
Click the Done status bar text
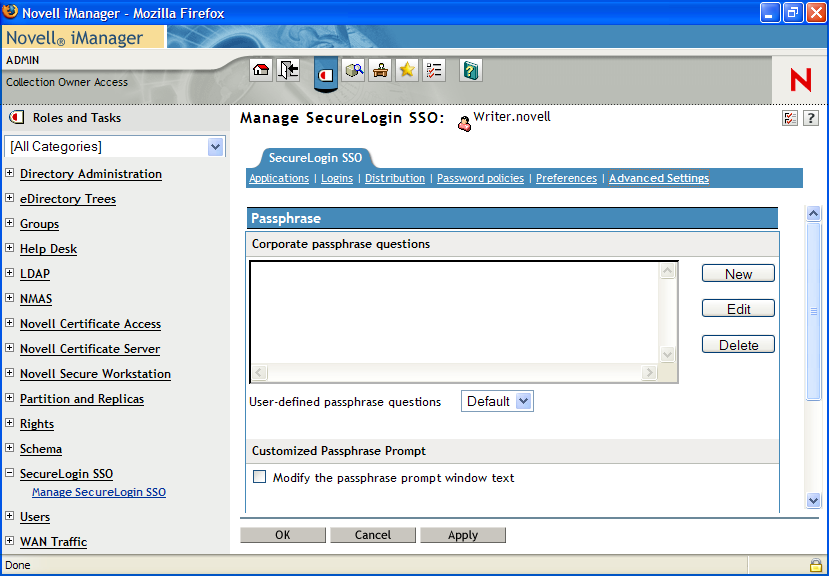[x=17, y=565]
